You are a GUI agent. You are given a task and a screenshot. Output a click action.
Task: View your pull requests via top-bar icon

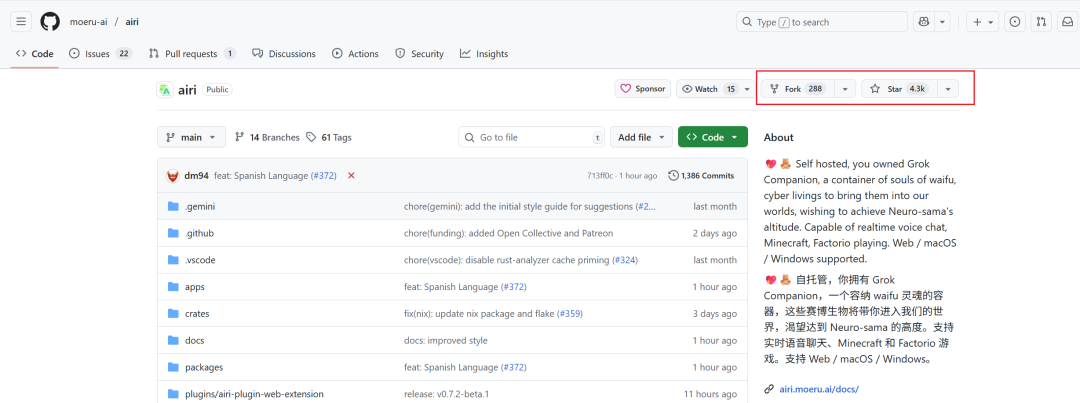click(x=1041, y=22)
